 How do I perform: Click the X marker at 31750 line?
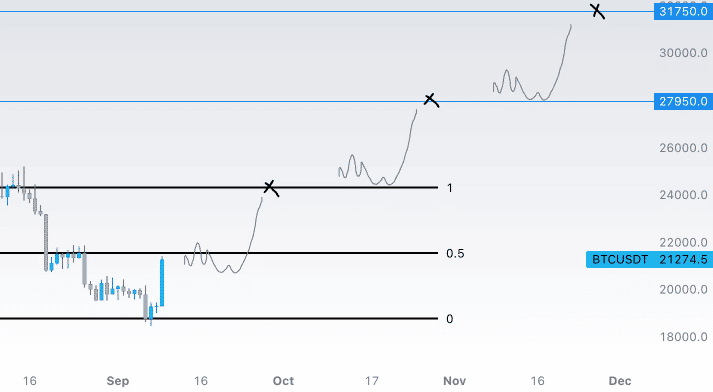pyautogui.click(x=597, y=11)
